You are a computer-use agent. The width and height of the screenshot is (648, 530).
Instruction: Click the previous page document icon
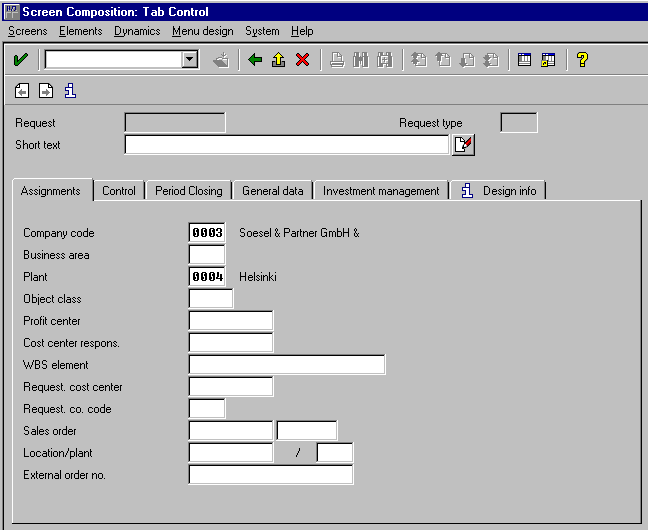pos(22,91)
